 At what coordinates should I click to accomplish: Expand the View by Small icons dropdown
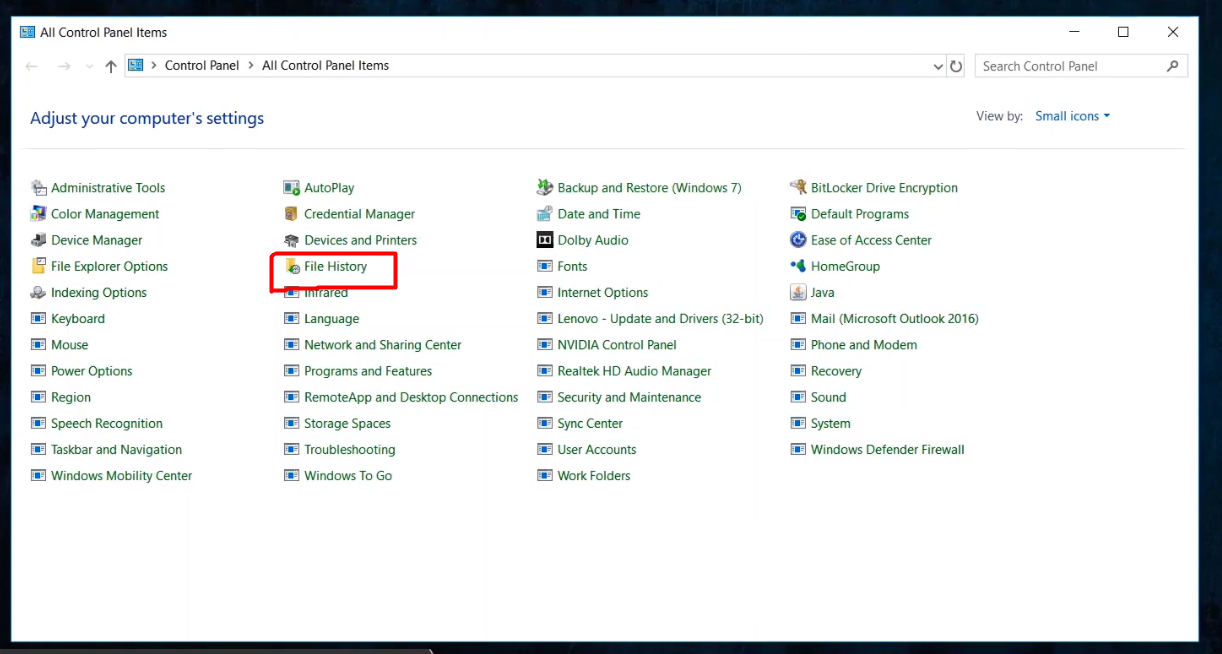pyautogui.click(x=1073, y=116)
